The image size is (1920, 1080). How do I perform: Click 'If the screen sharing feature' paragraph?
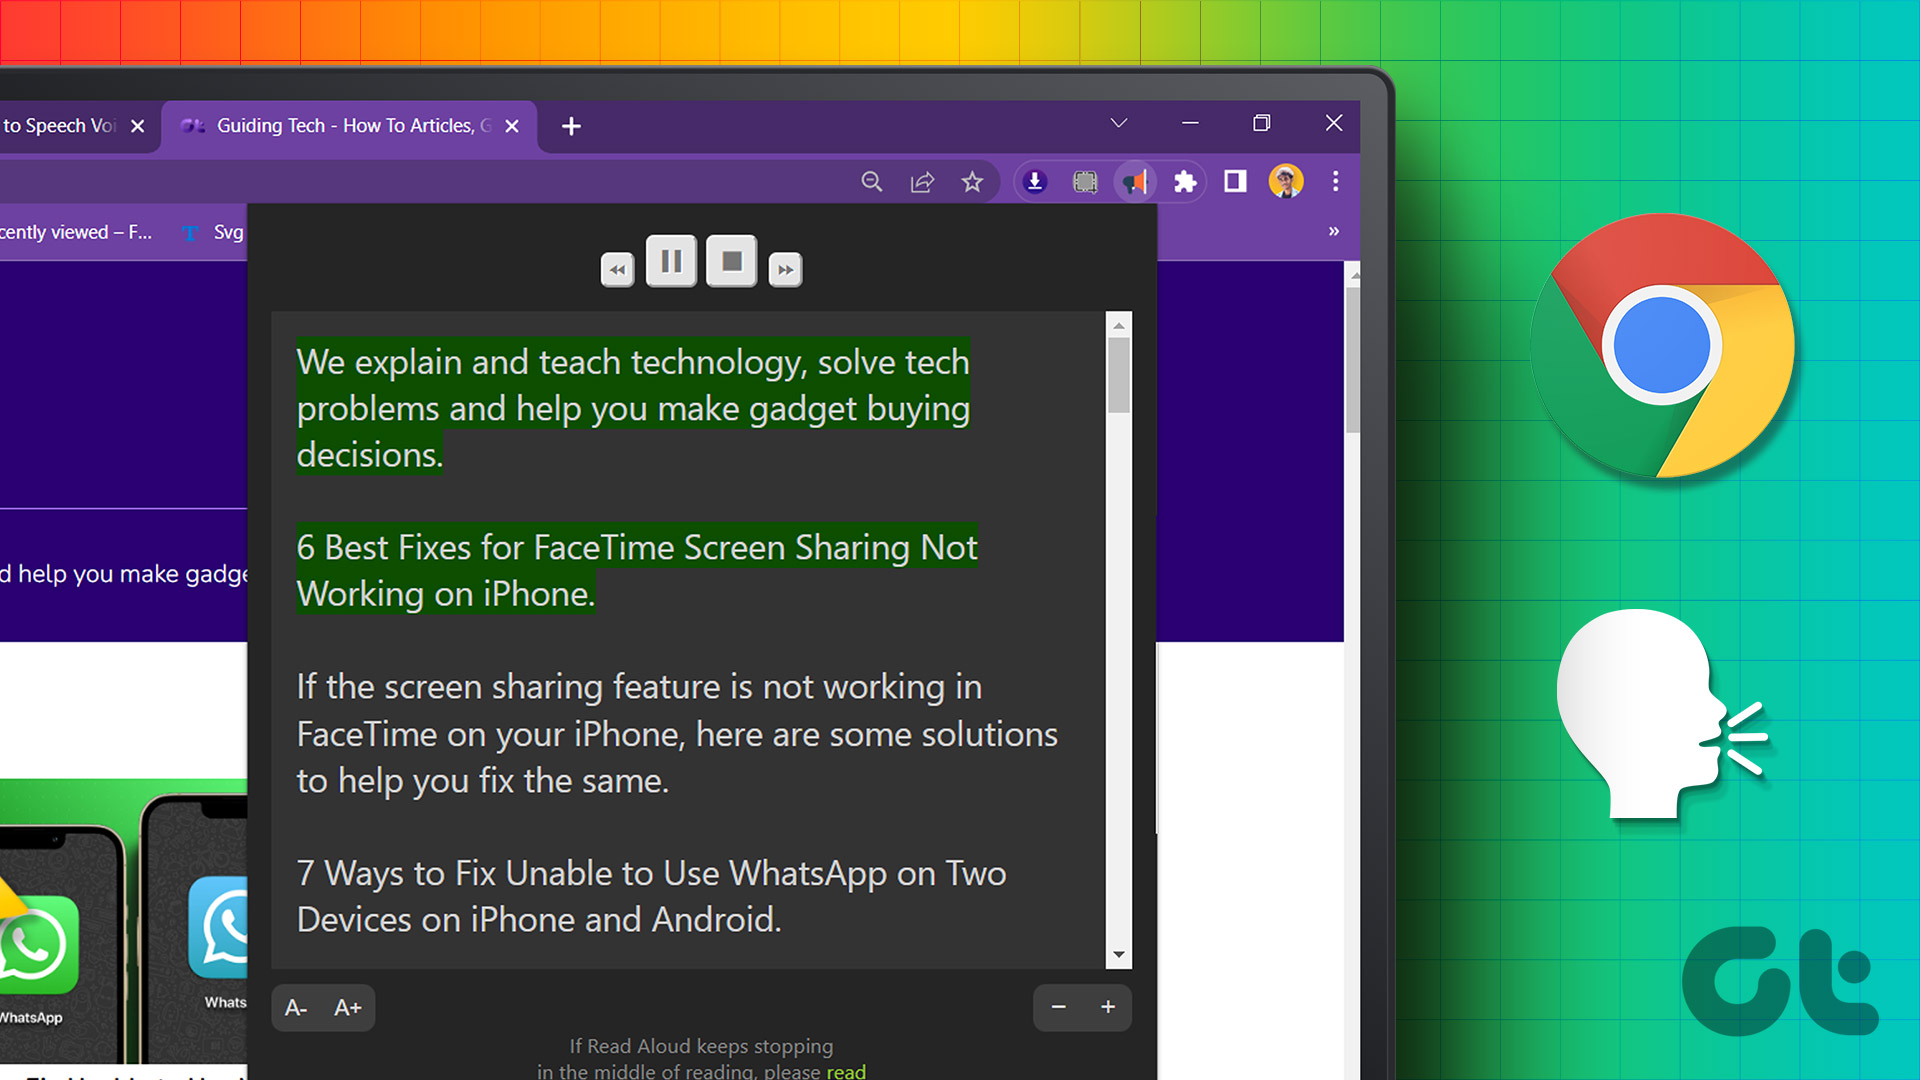pos(677,734)
